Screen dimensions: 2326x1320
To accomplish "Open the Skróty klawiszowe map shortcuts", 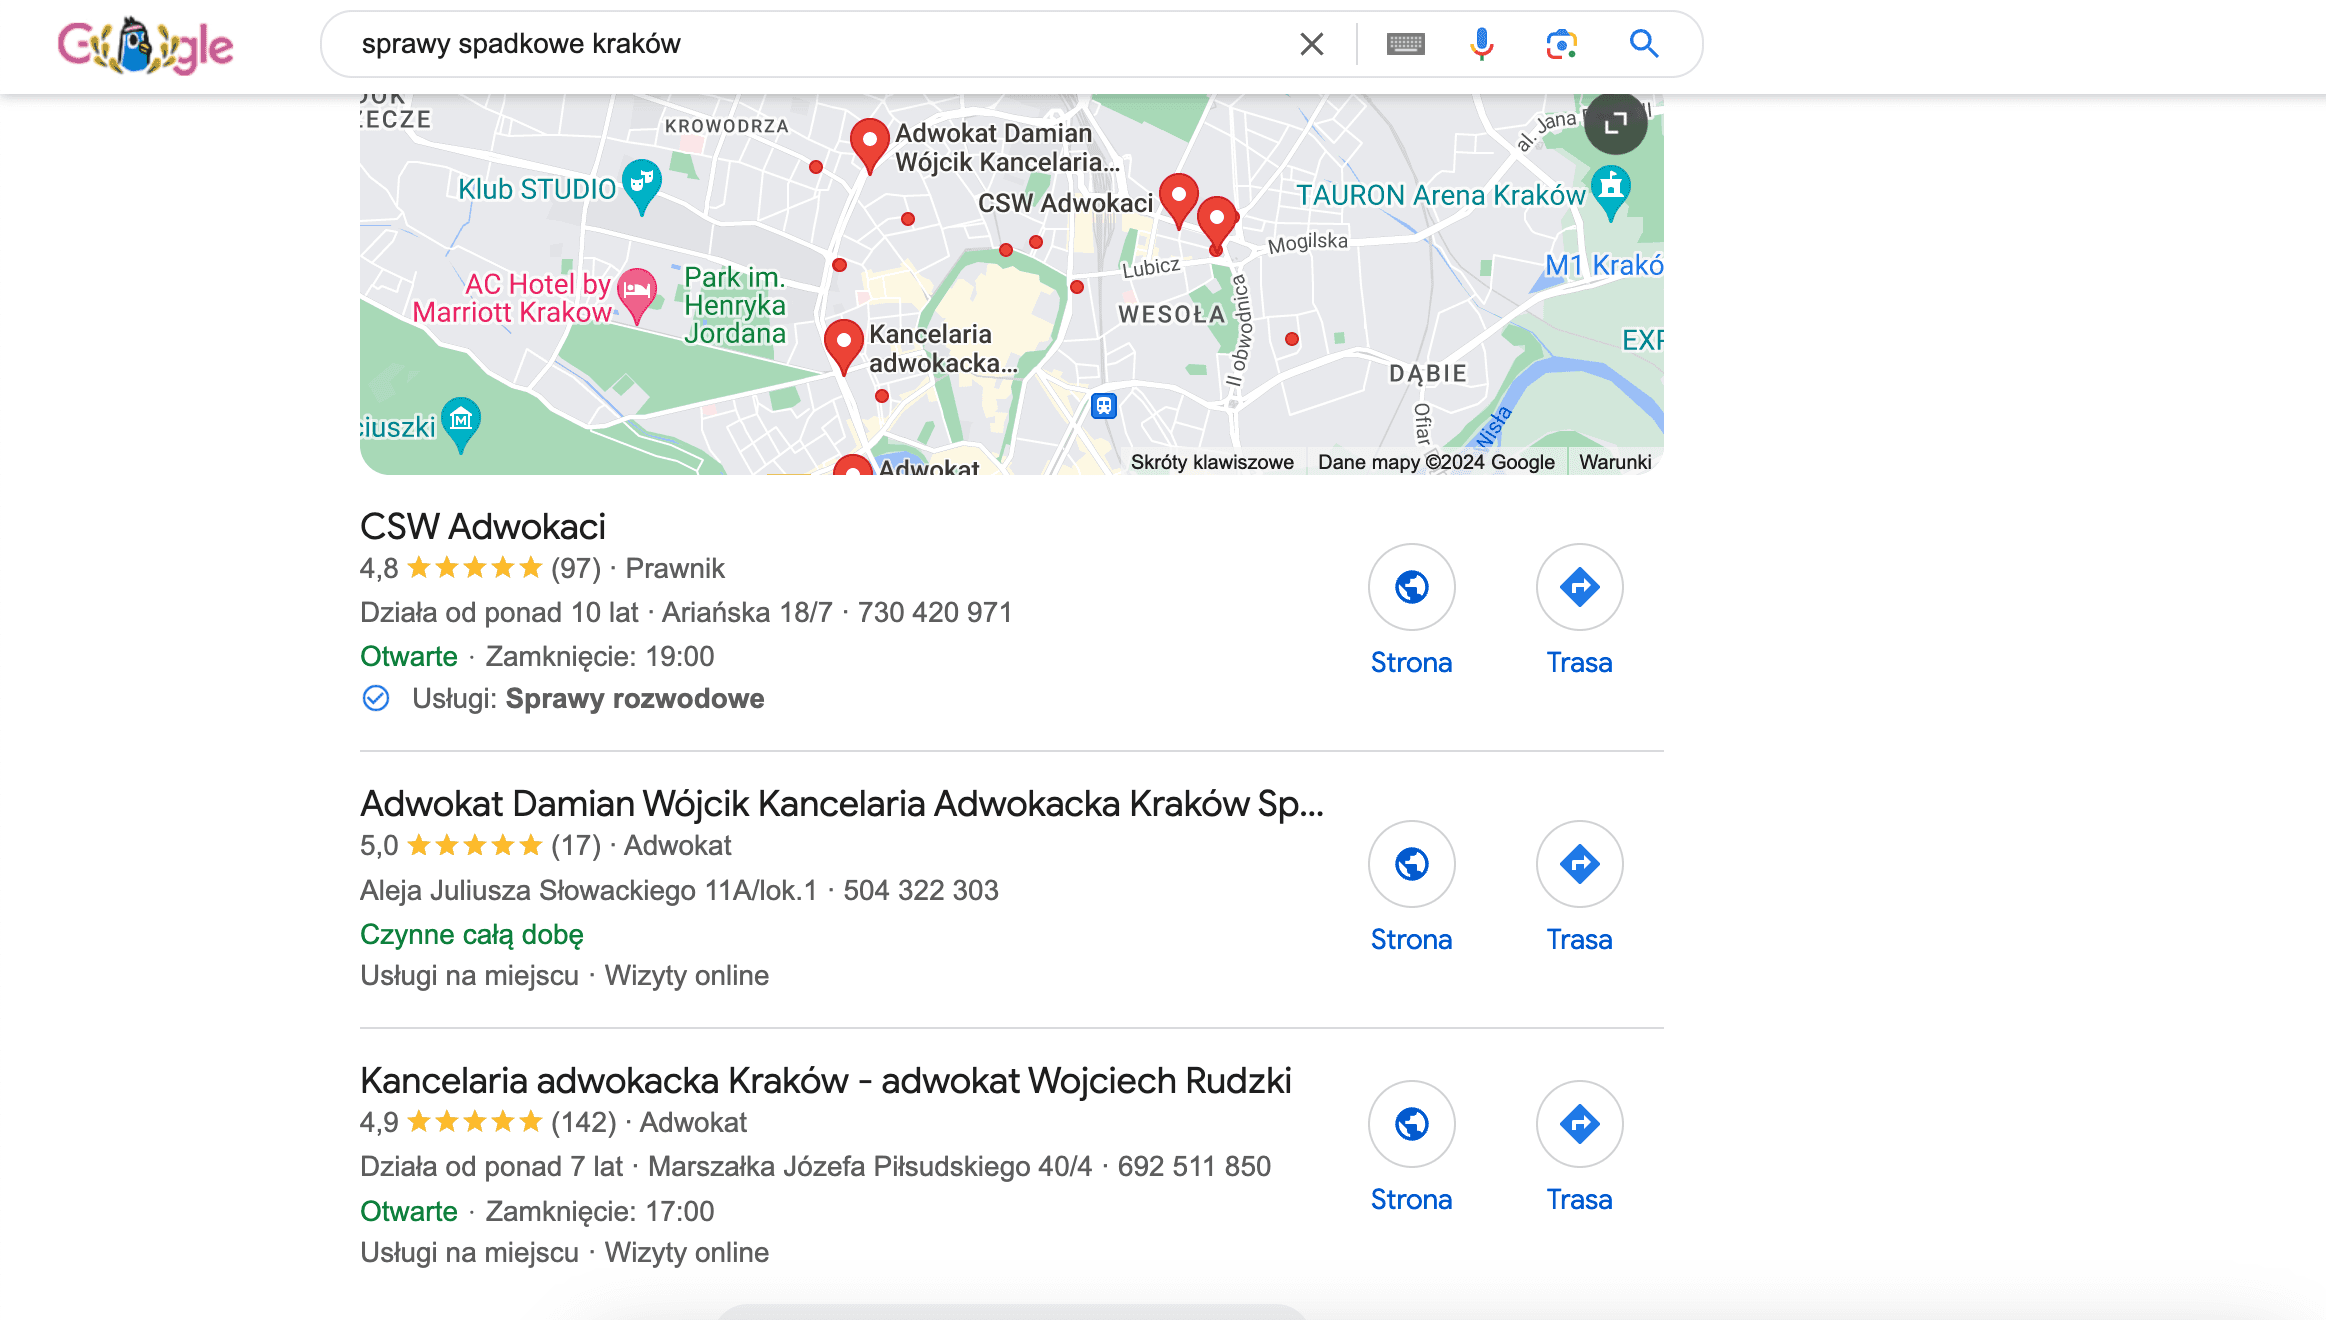I will (1212, 462).
